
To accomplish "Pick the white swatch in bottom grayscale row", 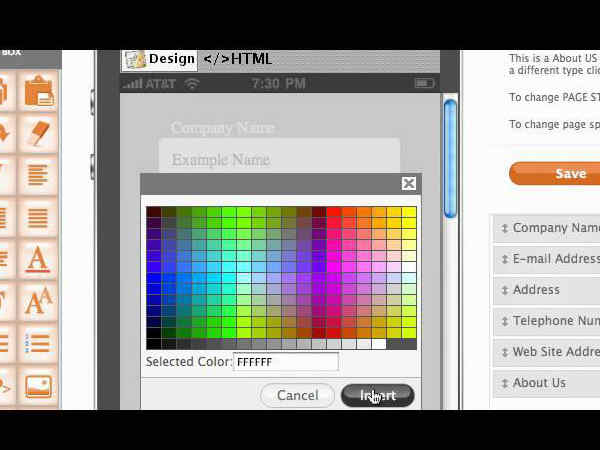I will (379, 344).
